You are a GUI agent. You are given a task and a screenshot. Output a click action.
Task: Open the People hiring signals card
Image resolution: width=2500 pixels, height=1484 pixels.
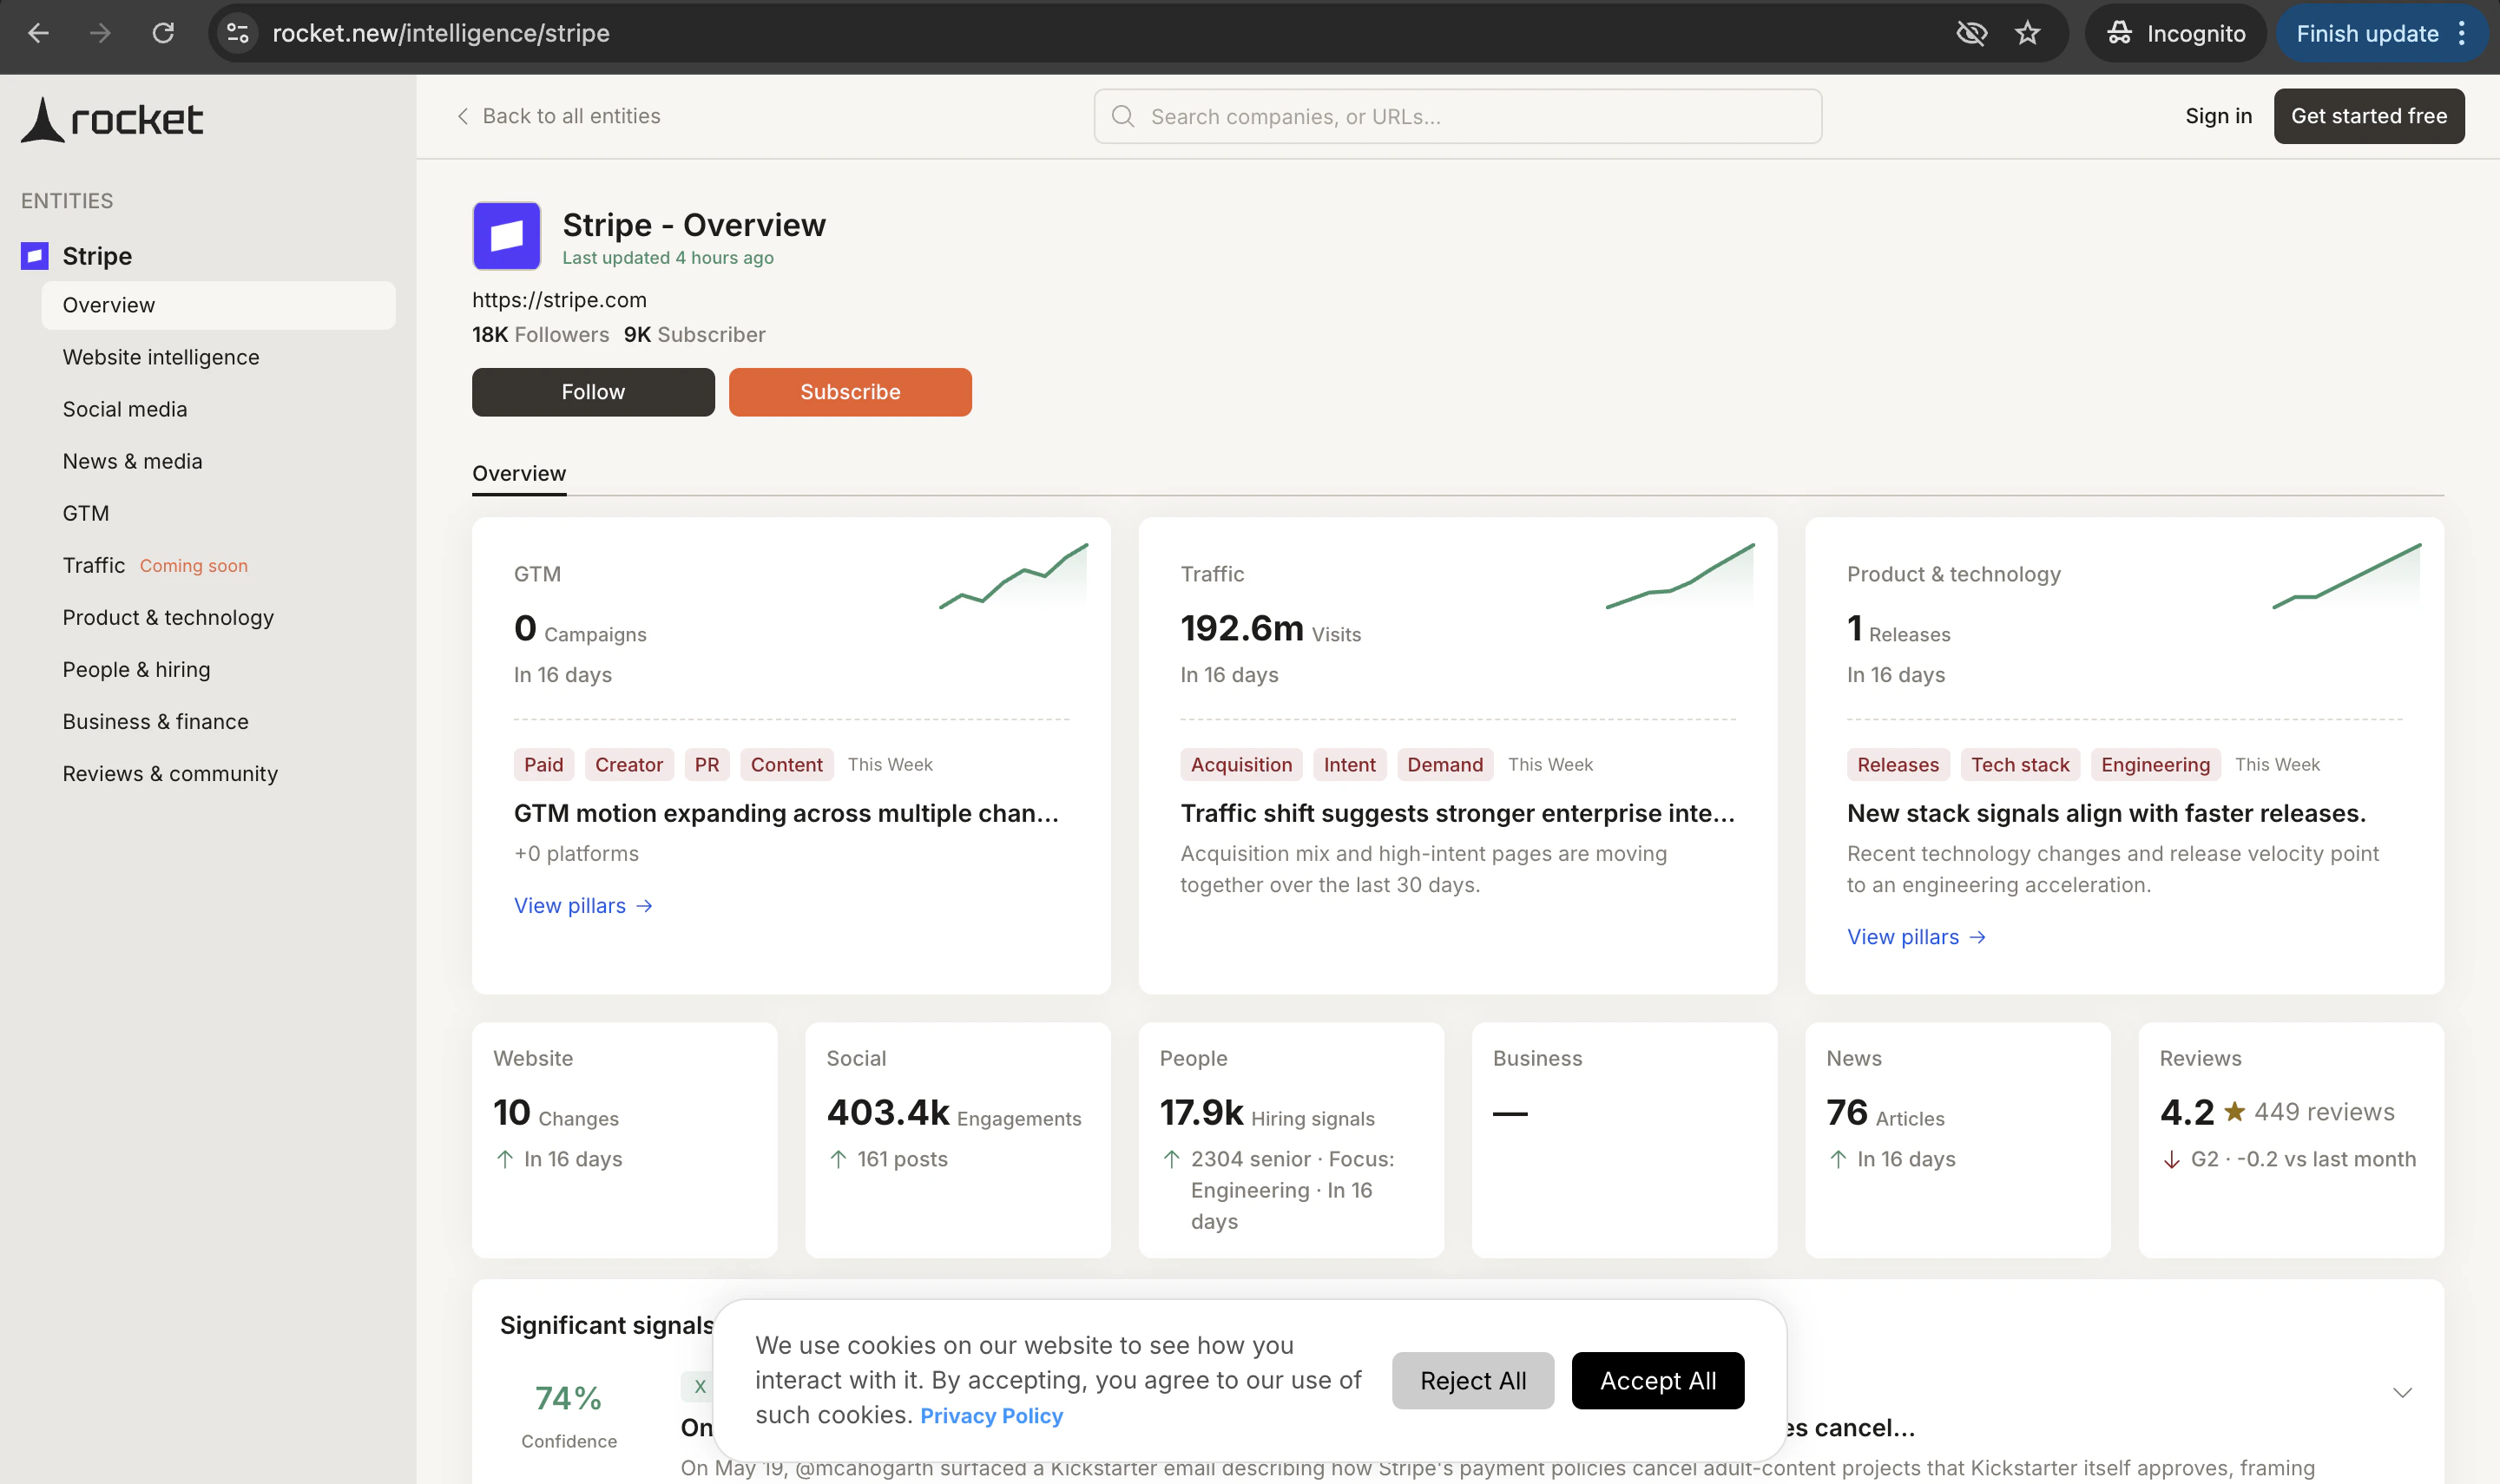tap(1291, 1139)
